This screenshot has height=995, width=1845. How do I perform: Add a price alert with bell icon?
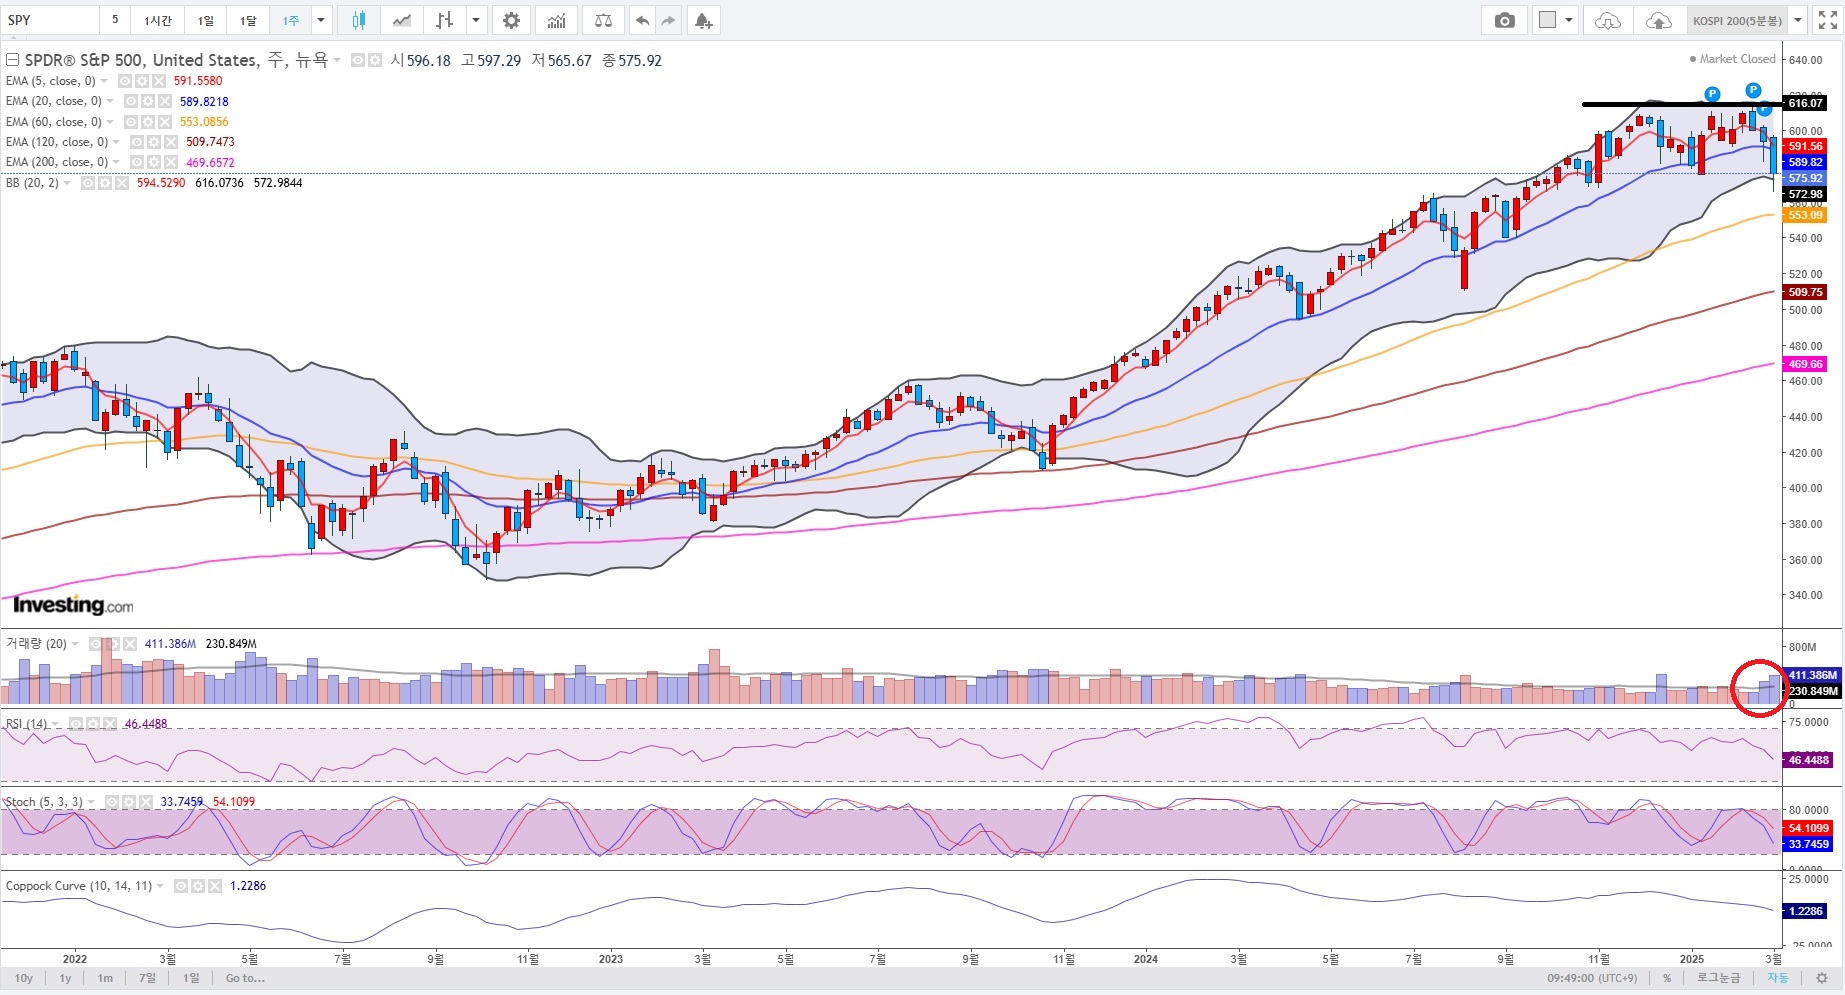[x=704, y=20]
